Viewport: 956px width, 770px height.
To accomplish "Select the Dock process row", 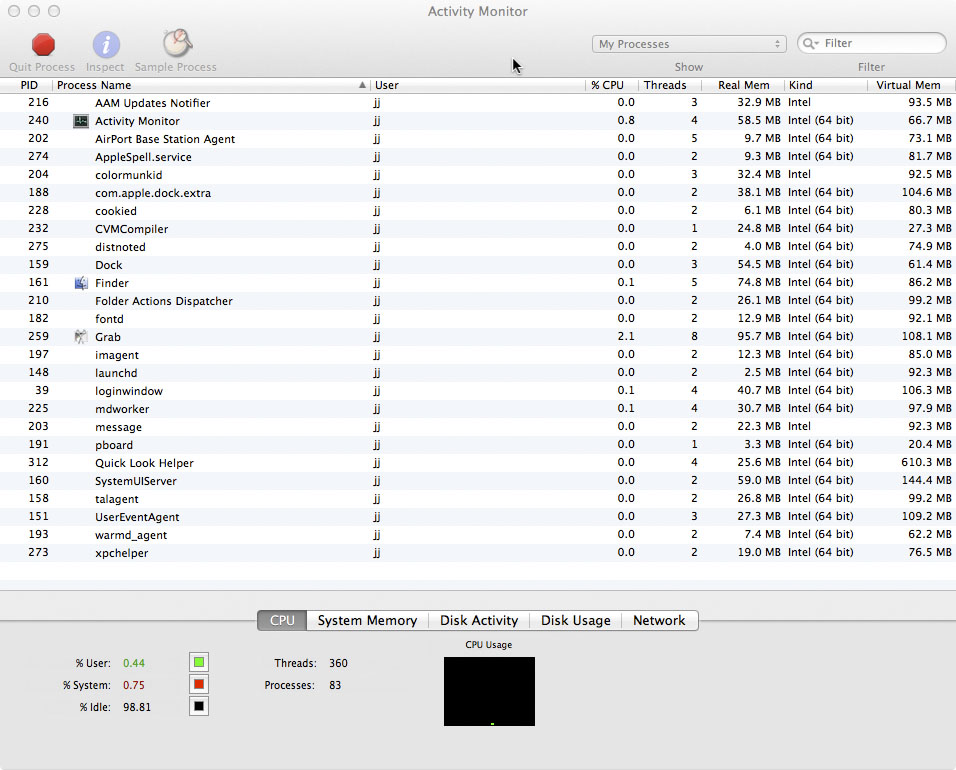I will [x=478, y=265].
